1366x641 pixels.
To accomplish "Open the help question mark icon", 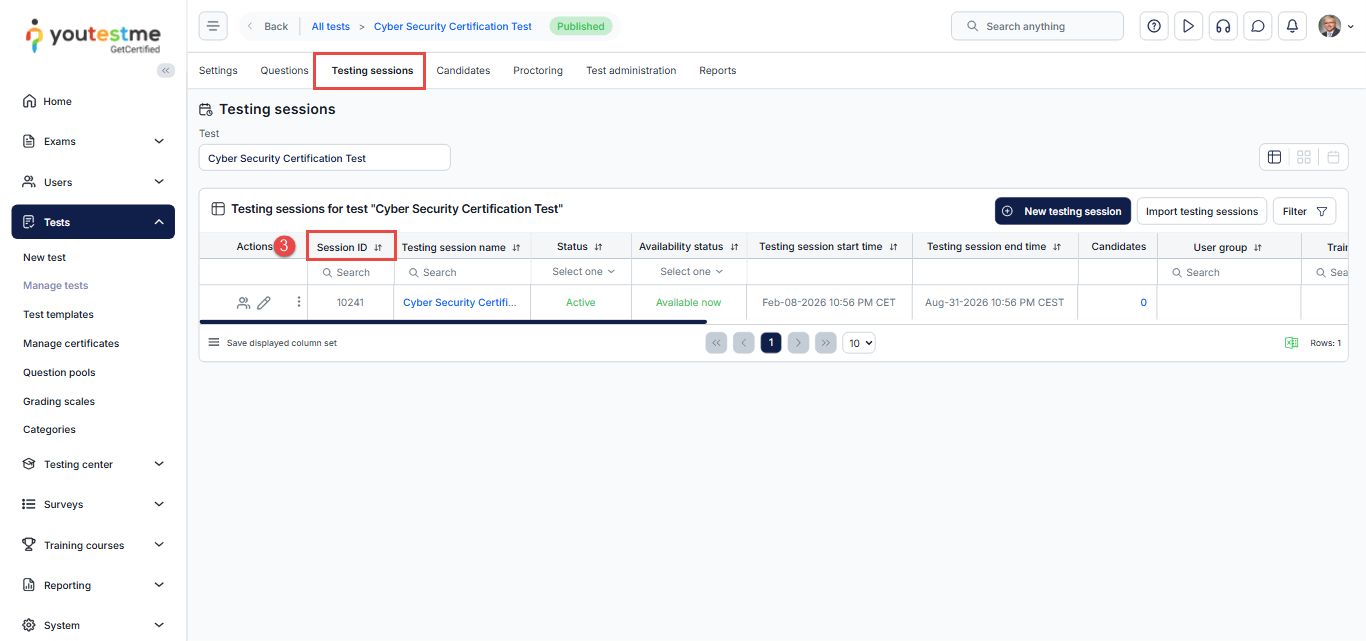I will pyautogui.click(x=1154, y=26).
